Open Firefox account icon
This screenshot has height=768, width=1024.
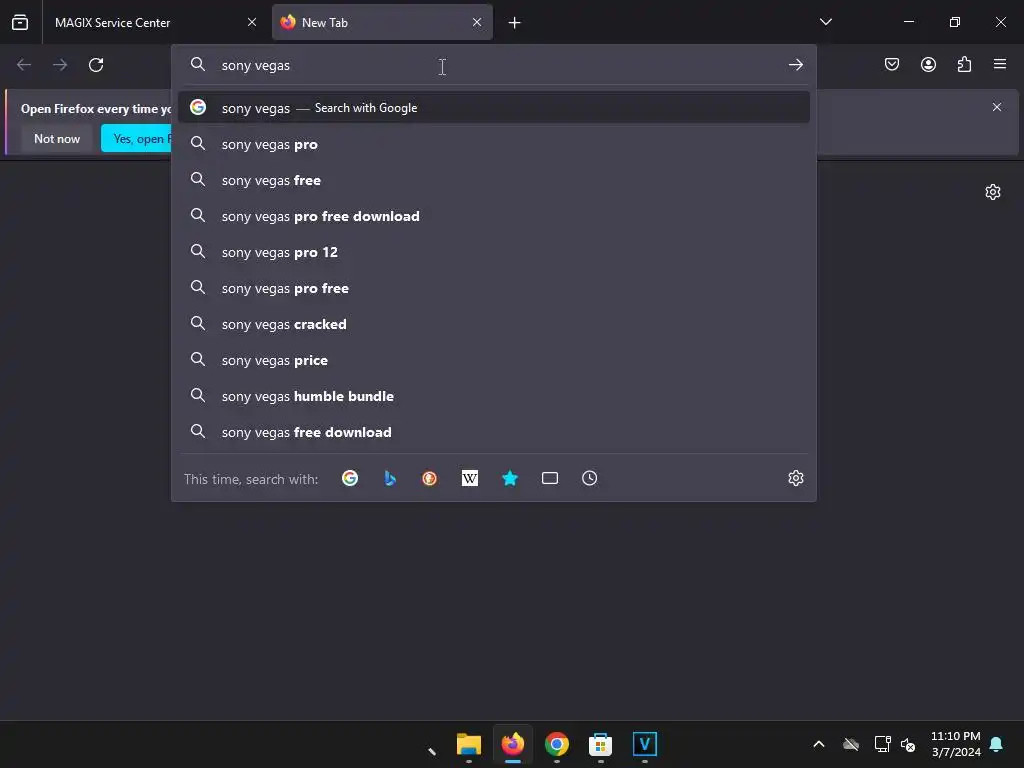click(x=928, y=64)
